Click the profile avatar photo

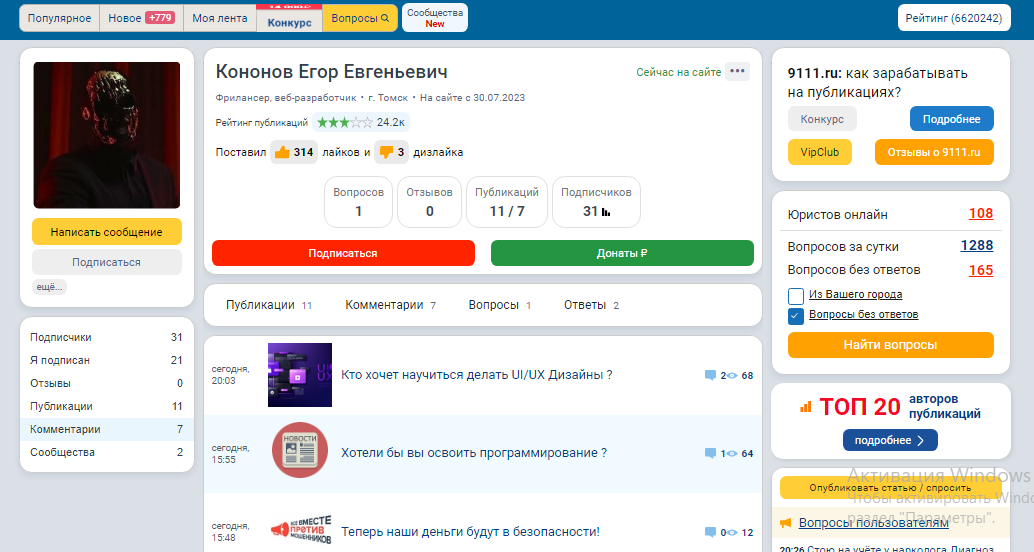tap(107, 135)
